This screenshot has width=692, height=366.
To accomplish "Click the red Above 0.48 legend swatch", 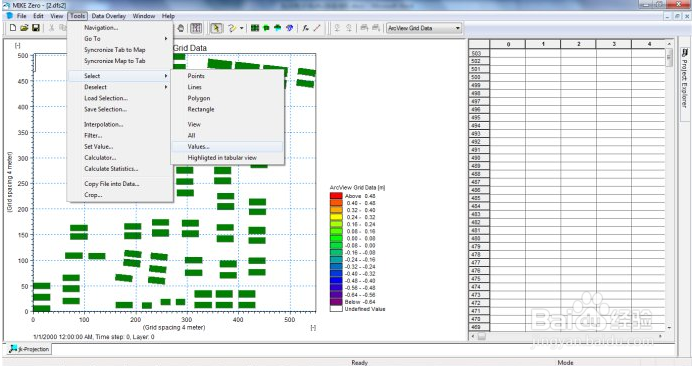I will (336, 196).
